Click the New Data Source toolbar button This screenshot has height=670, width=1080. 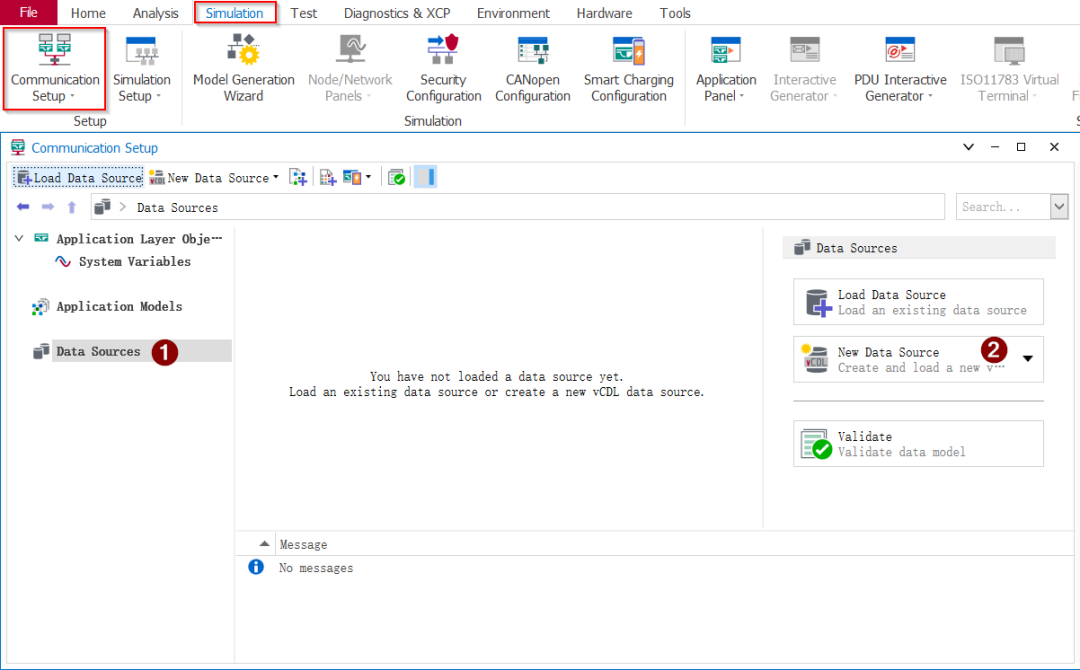[x=208, y=178]
